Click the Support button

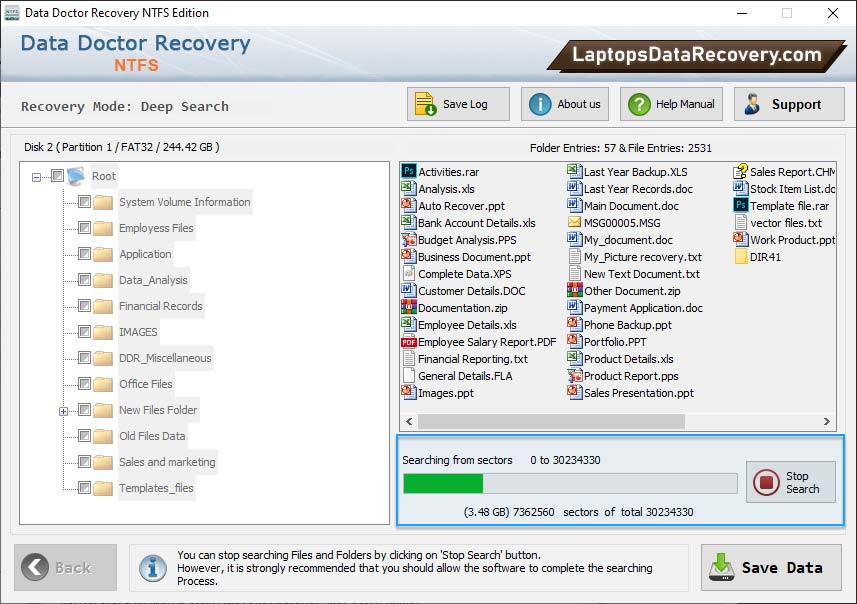789,104
